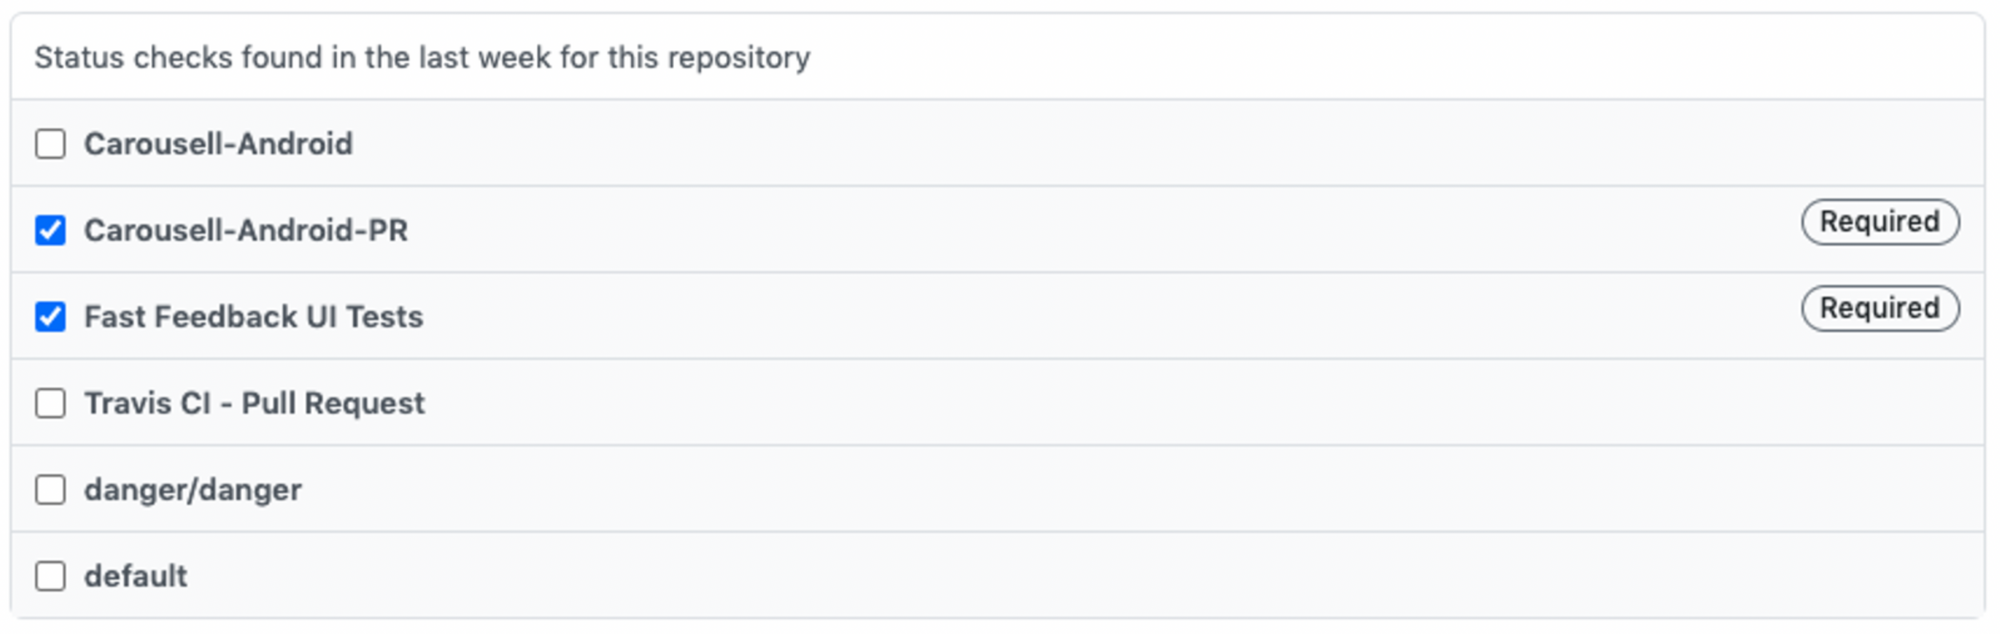
Task: Click the Required badge beside Carousell-Android-PR
Action: pos(1879,222)
